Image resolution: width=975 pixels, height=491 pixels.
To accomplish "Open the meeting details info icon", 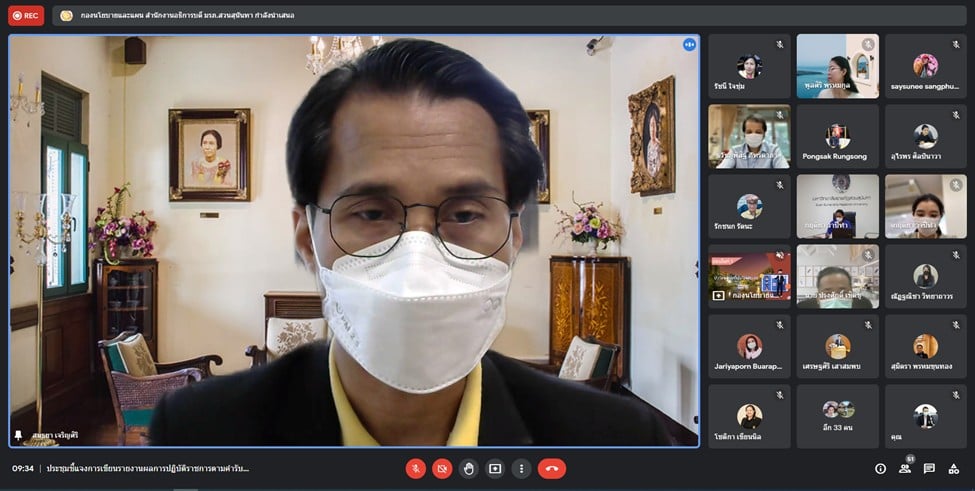I will pyautogui.click(x=880, y=468).
